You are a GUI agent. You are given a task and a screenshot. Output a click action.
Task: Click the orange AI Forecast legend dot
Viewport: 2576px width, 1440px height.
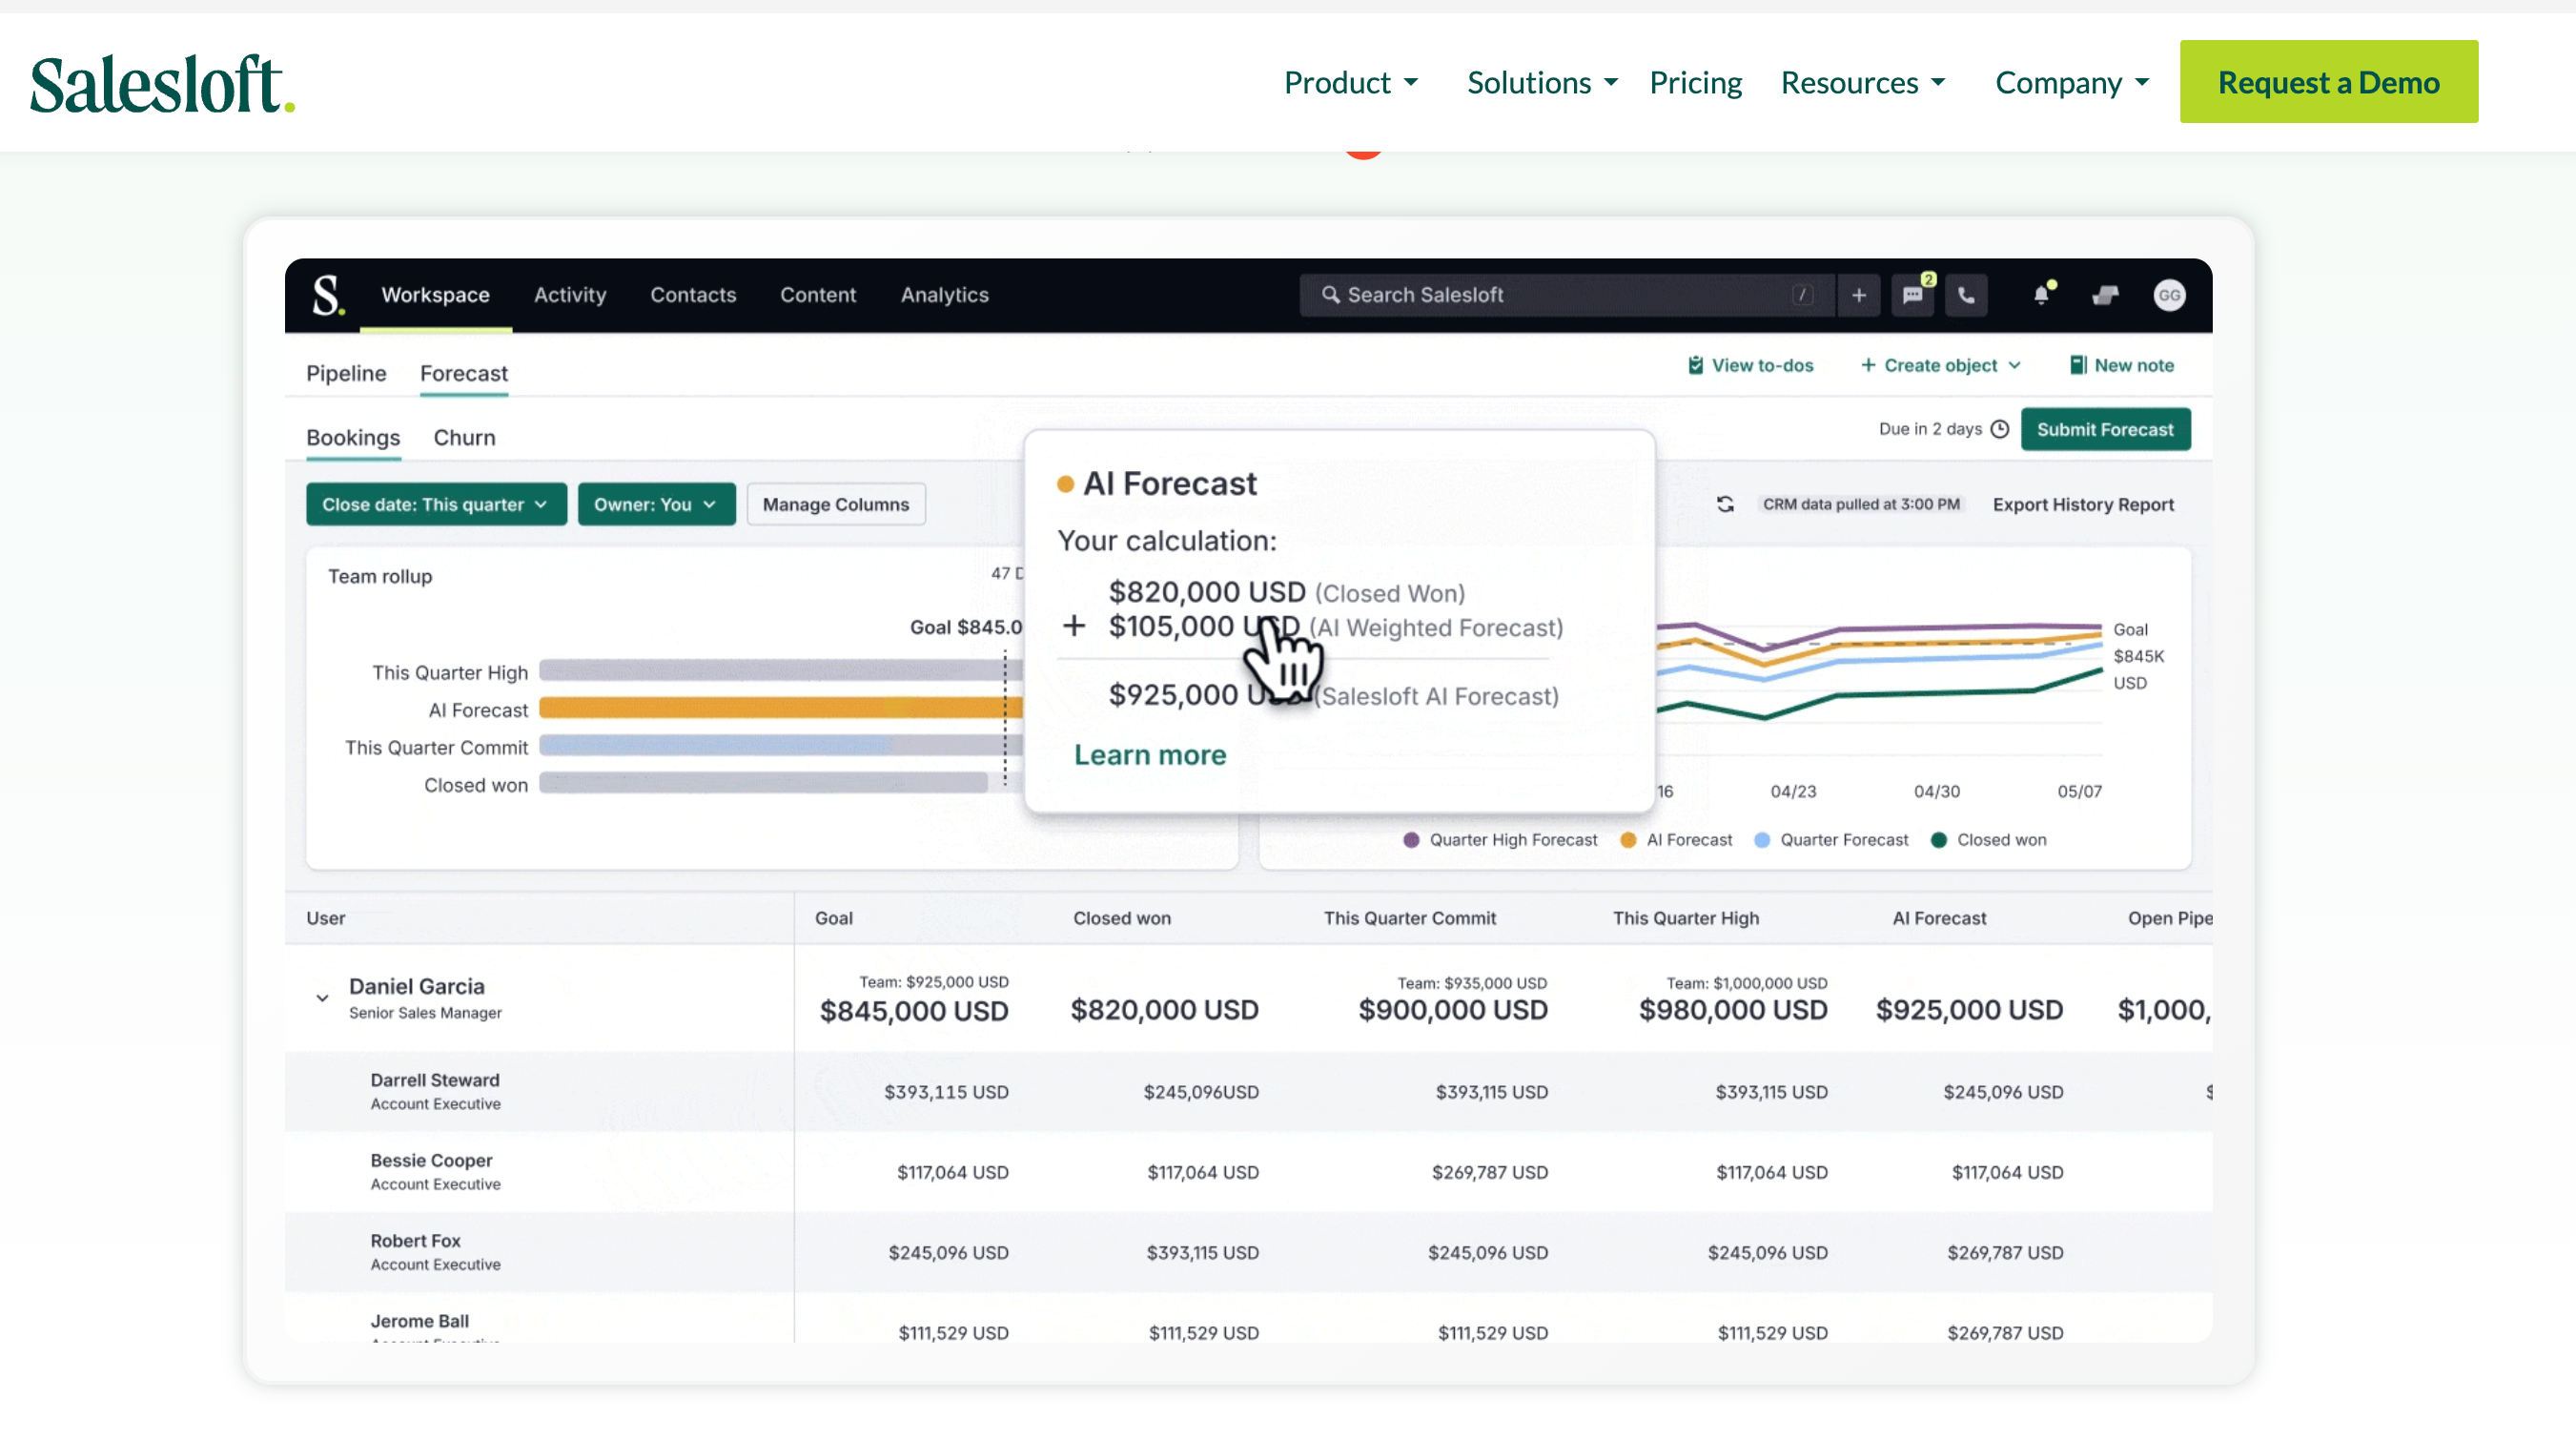pos(1628,840)
